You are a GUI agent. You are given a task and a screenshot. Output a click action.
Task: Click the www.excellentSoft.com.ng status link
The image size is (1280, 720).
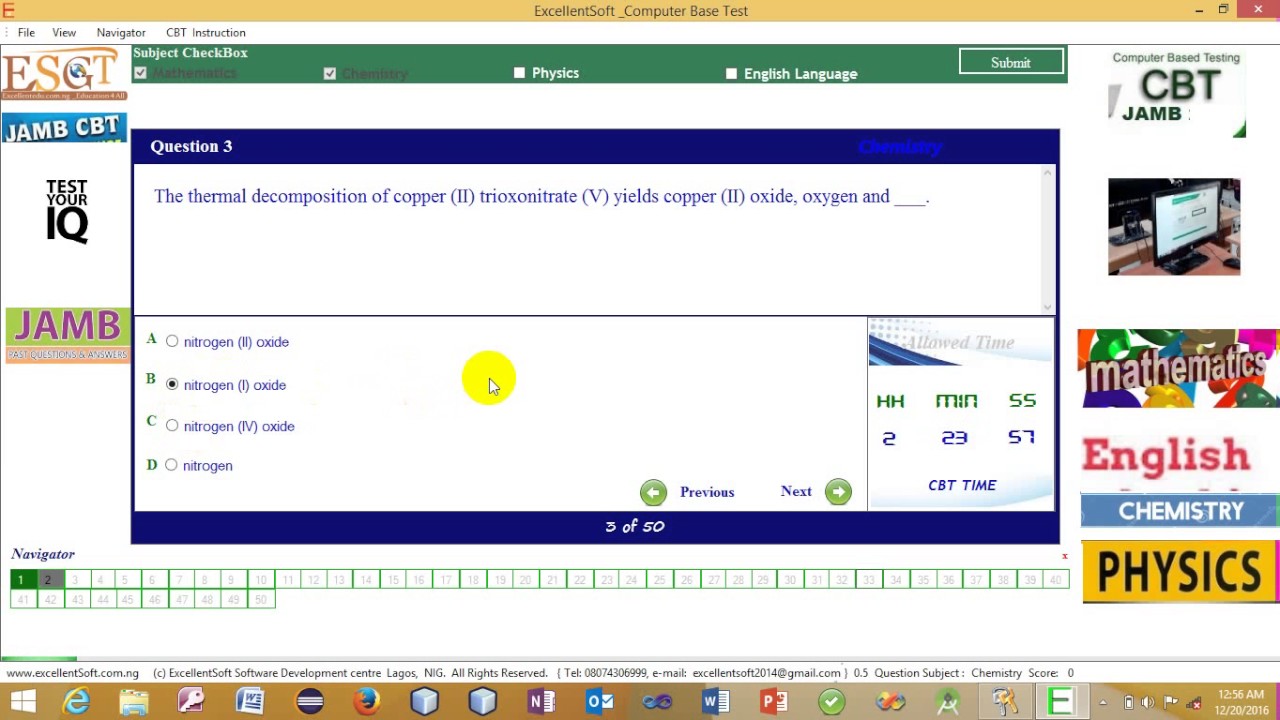coord(72,673)
